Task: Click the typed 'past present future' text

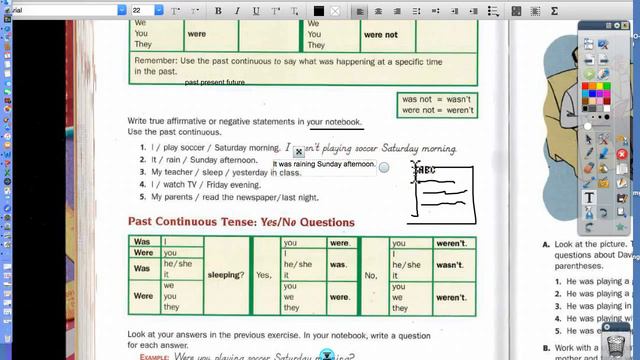Action: tap(215, 82)
